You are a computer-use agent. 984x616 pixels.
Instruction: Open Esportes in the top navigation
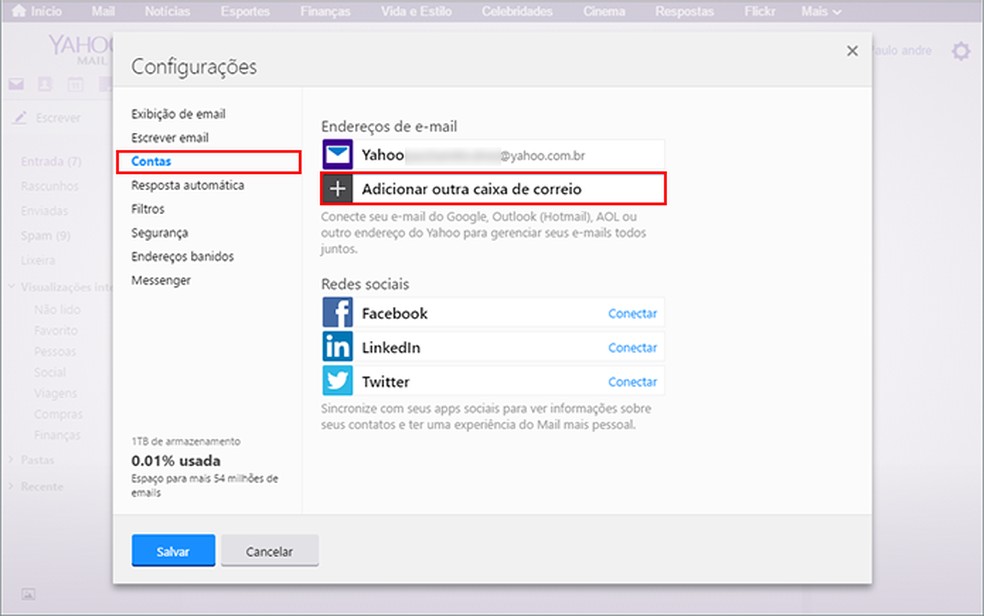245,11
